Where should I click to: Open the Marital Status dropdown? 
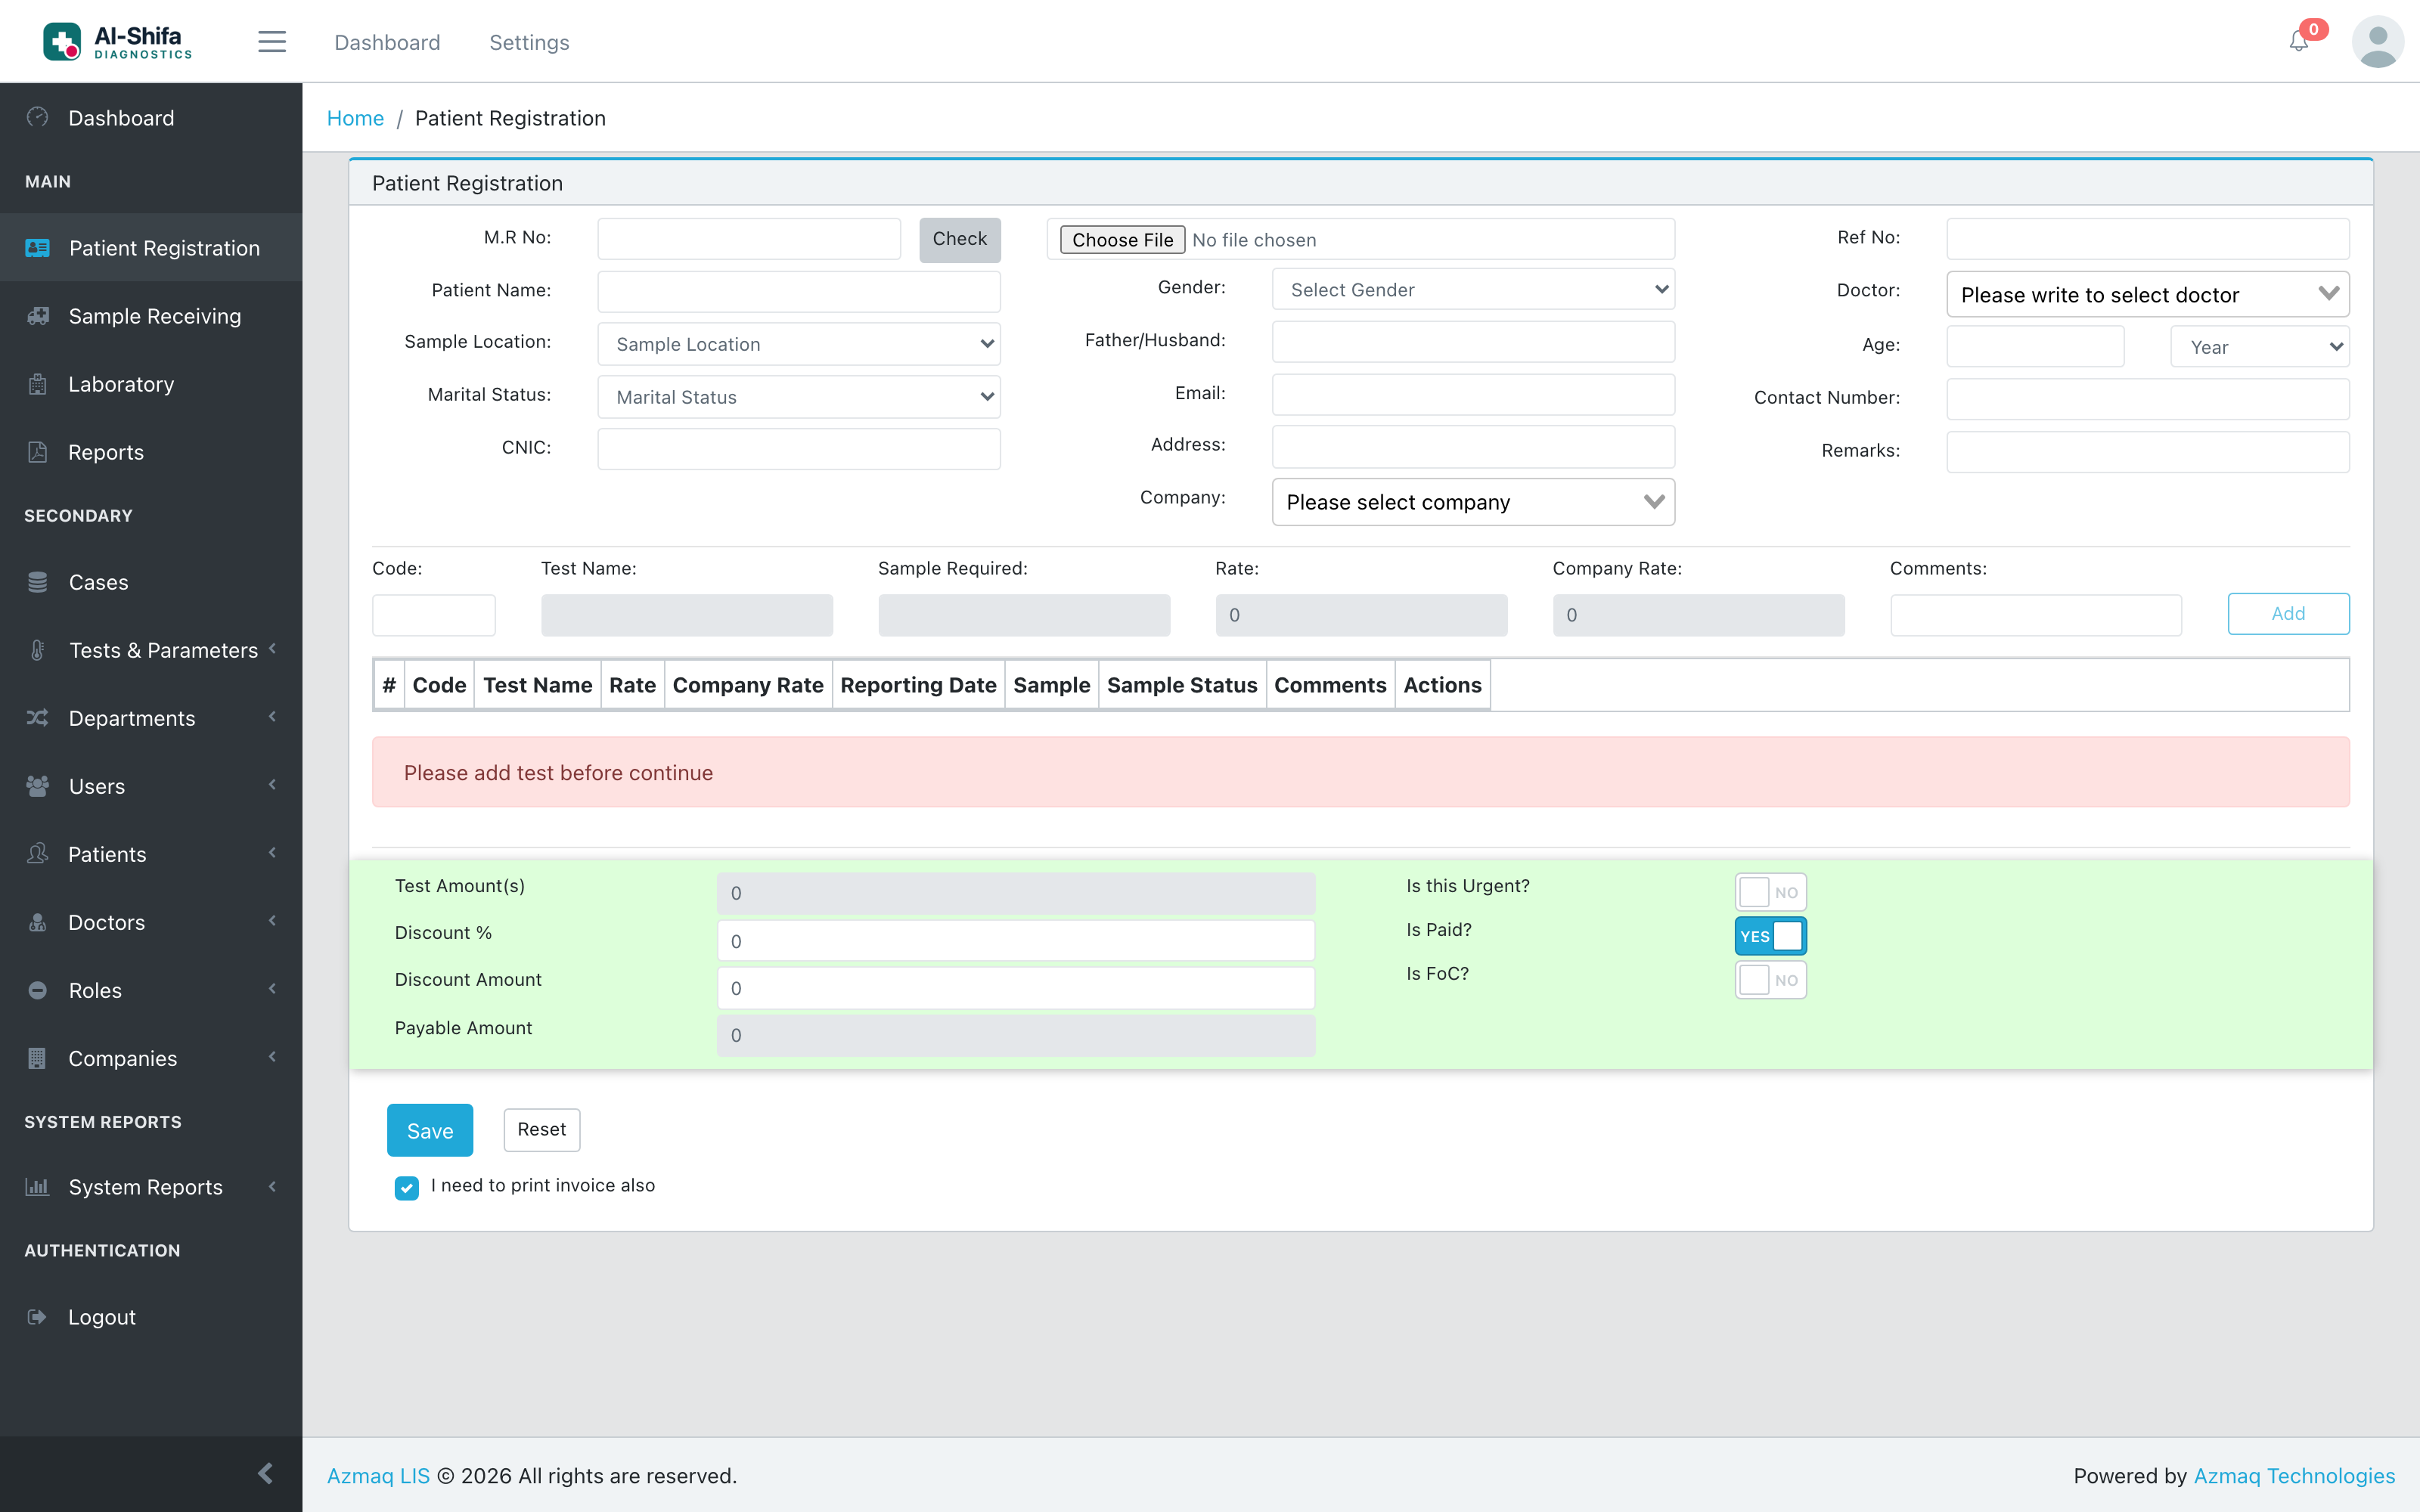799,397
